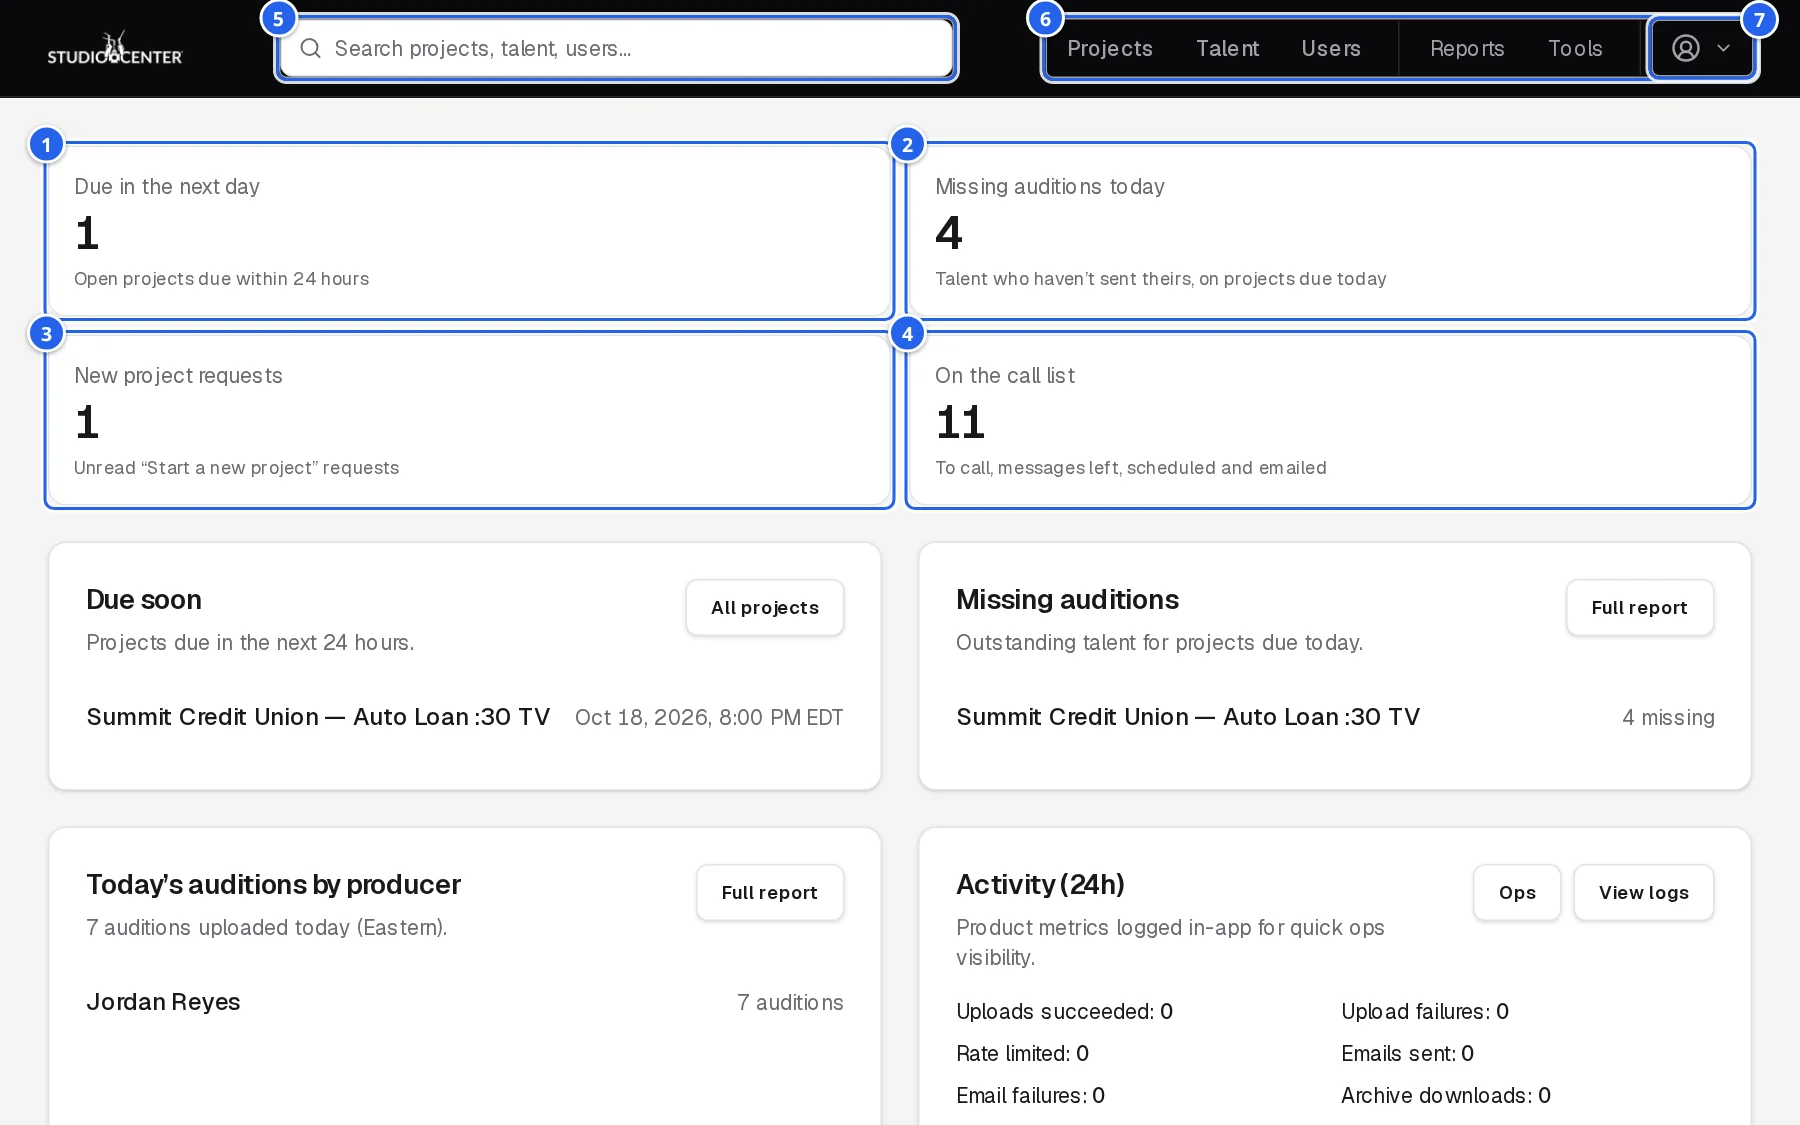The height and width of the screenshot is (1125, 1800).
Task: Open the Users nav item
Action: click(1330, 48)
